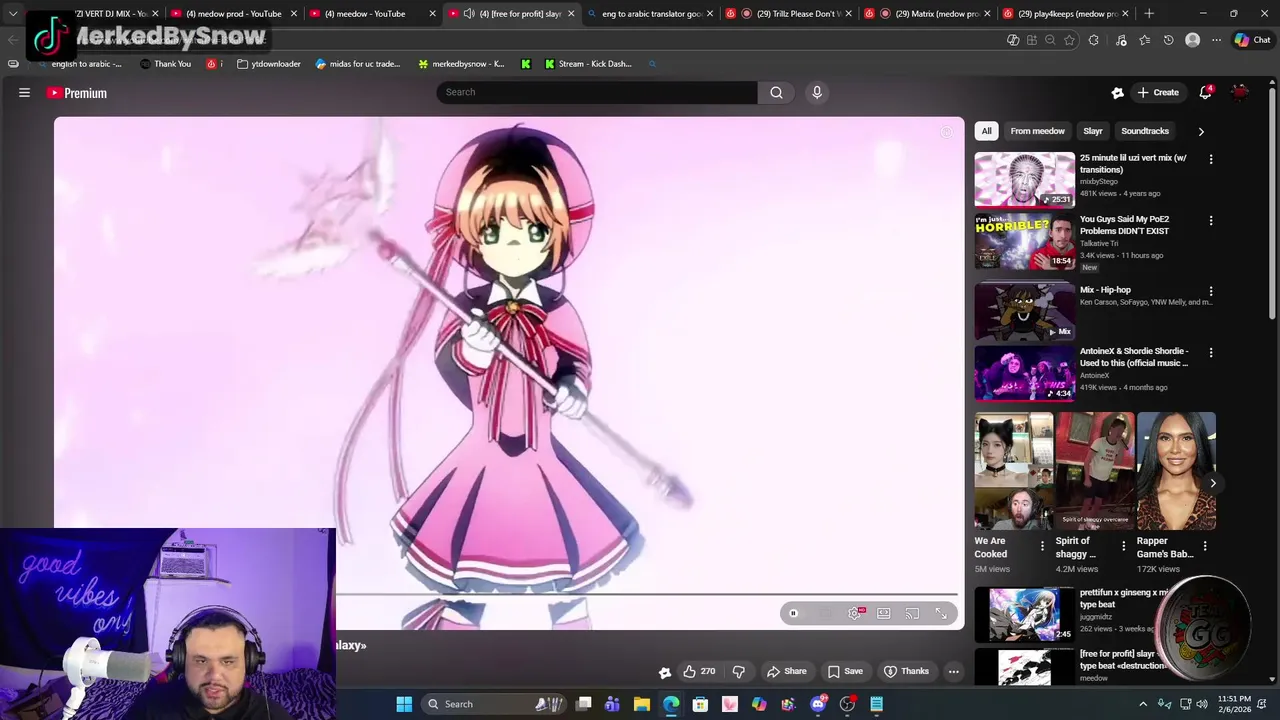The image size is (1280, 720).
Task: Open options for Spirit of shaggy short
Action: pos(1123,546)
